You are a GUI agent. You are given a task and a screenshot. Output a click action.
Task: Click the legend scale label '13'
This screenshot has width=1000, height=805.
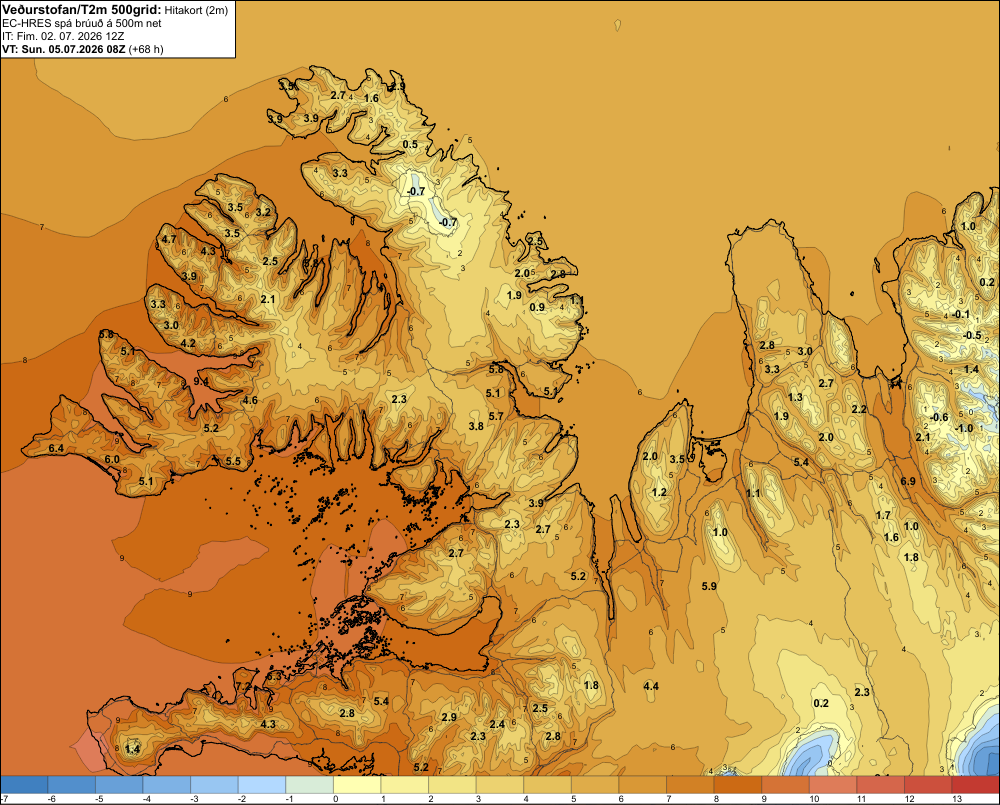point(957,799)
